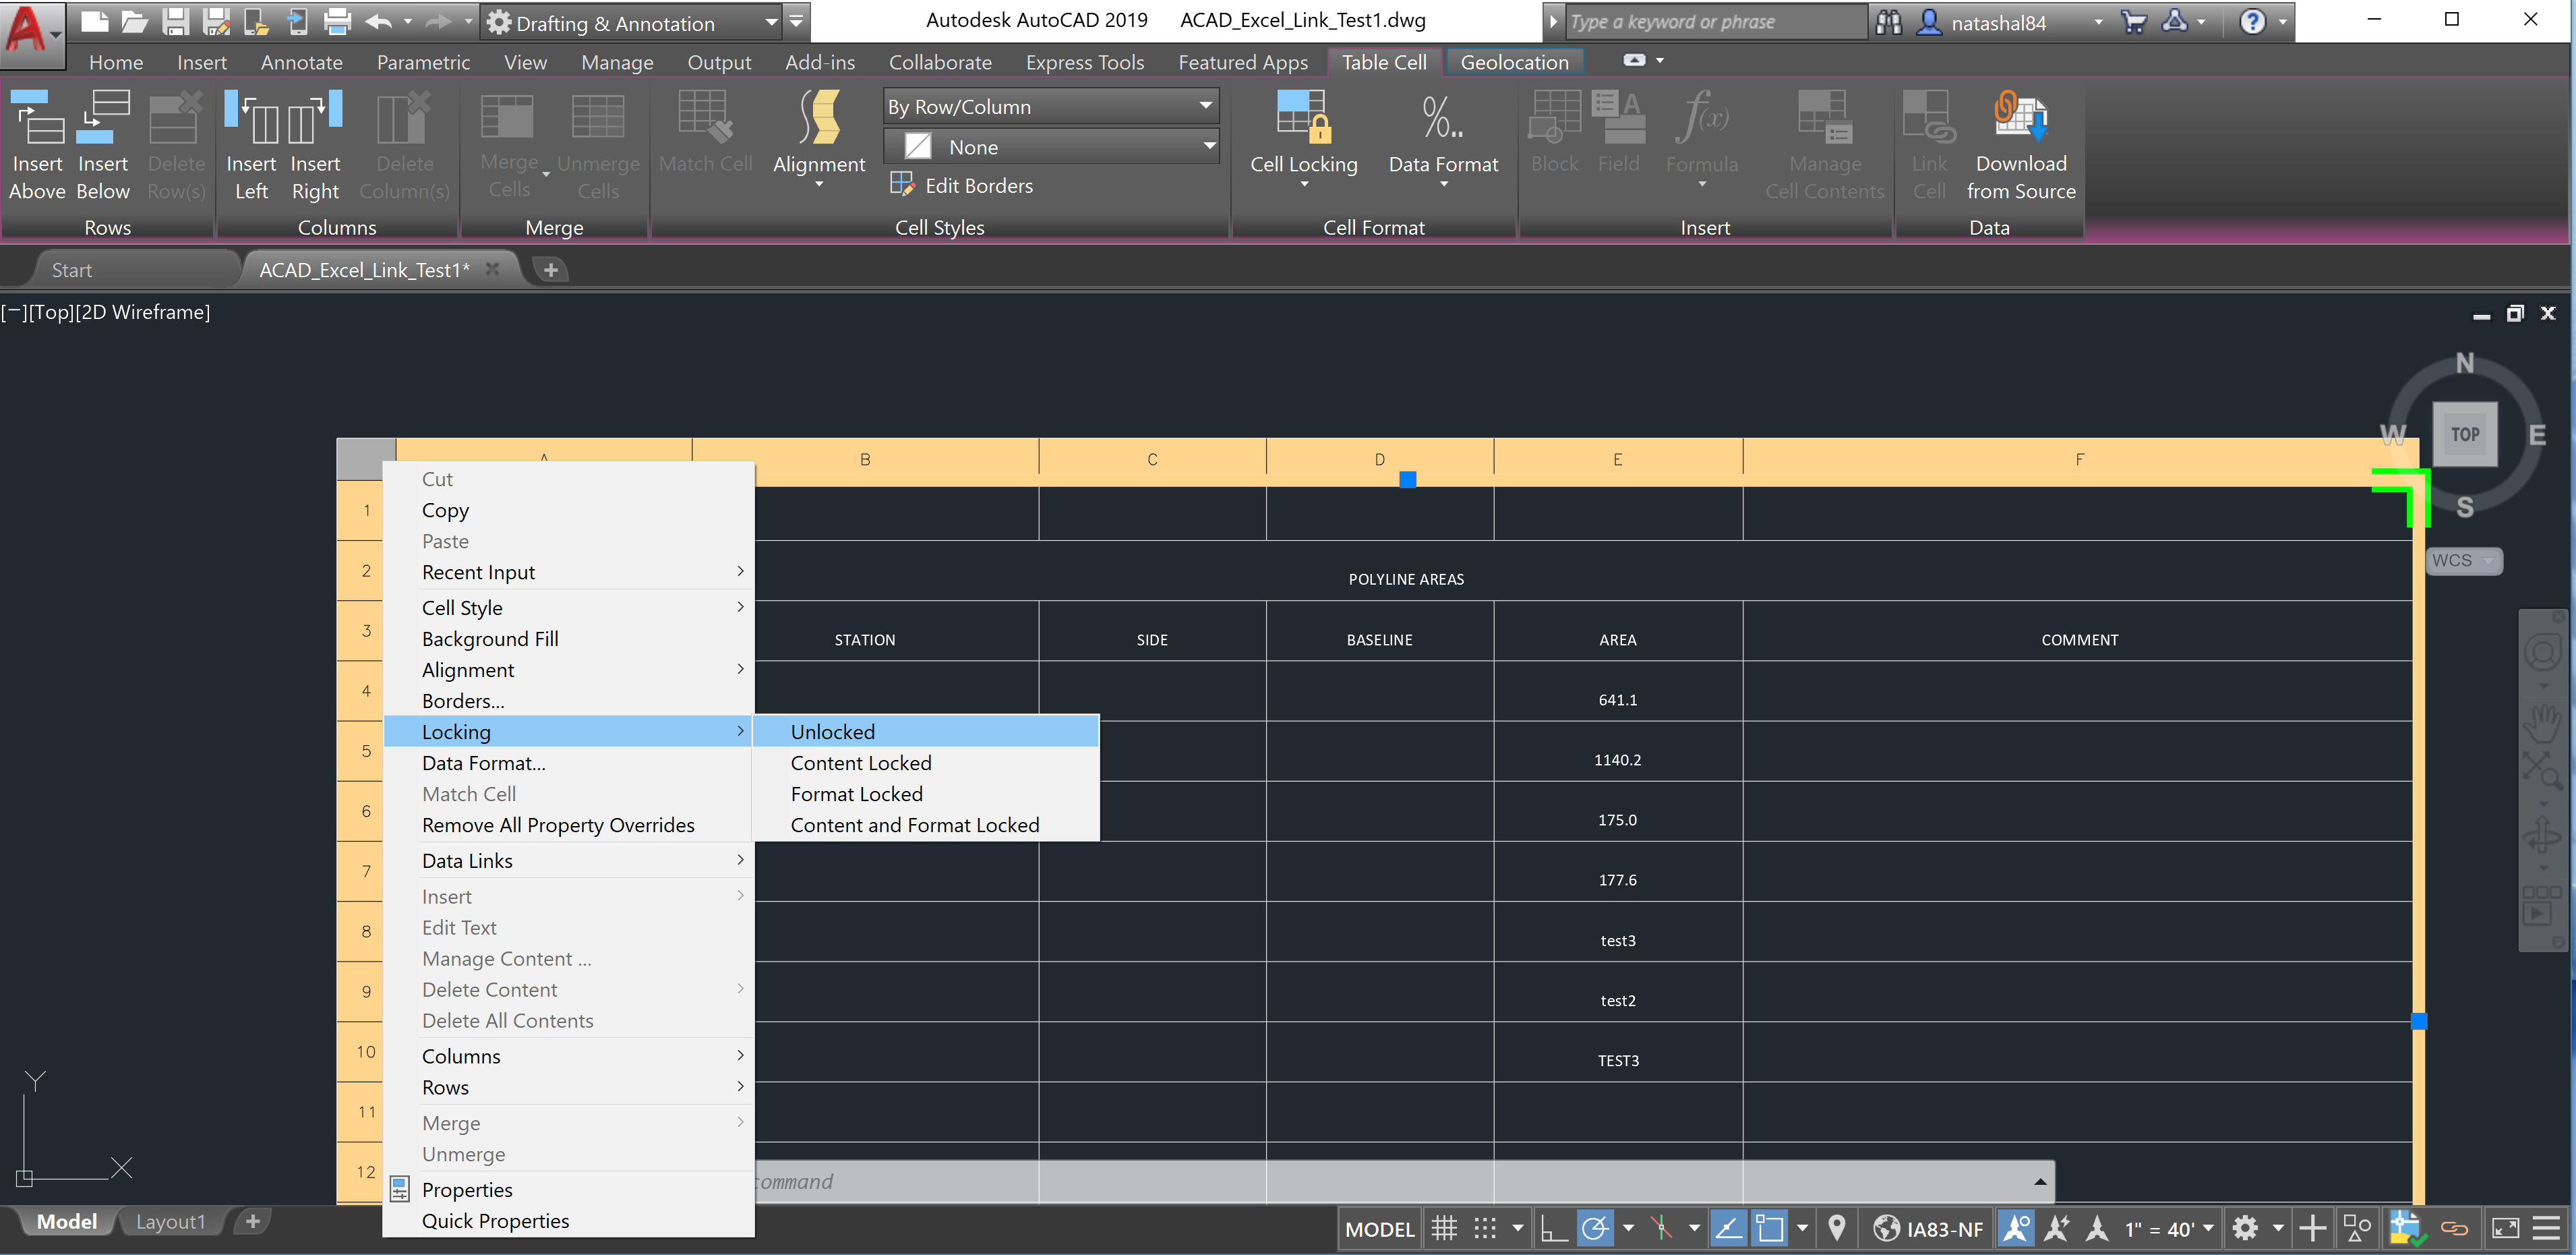Select Unlocked from Locking submenu

pos(831,731)
